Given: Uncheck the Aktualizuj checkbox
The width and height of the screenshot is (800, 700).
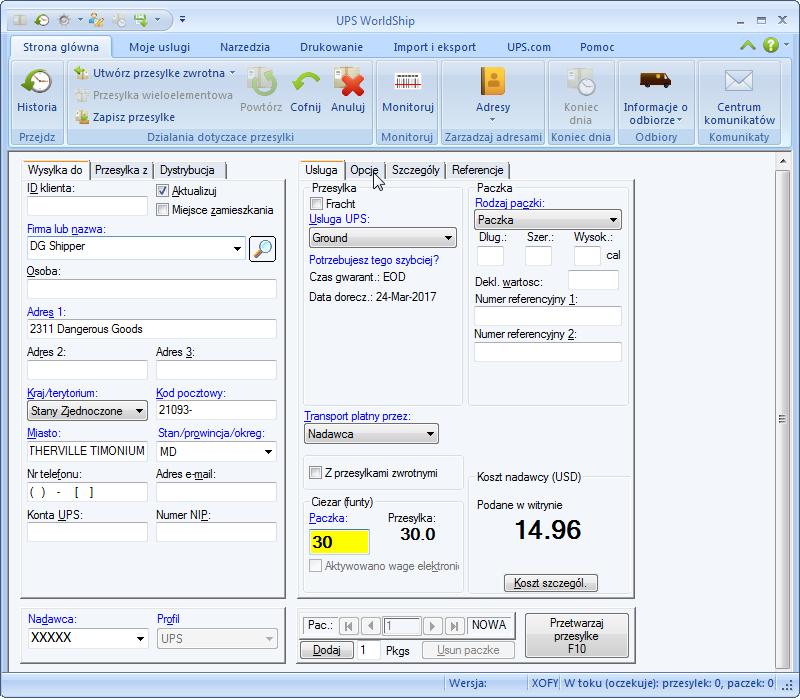Looking at the screenshot, I should pyautogui.click(x=162, y=191).
